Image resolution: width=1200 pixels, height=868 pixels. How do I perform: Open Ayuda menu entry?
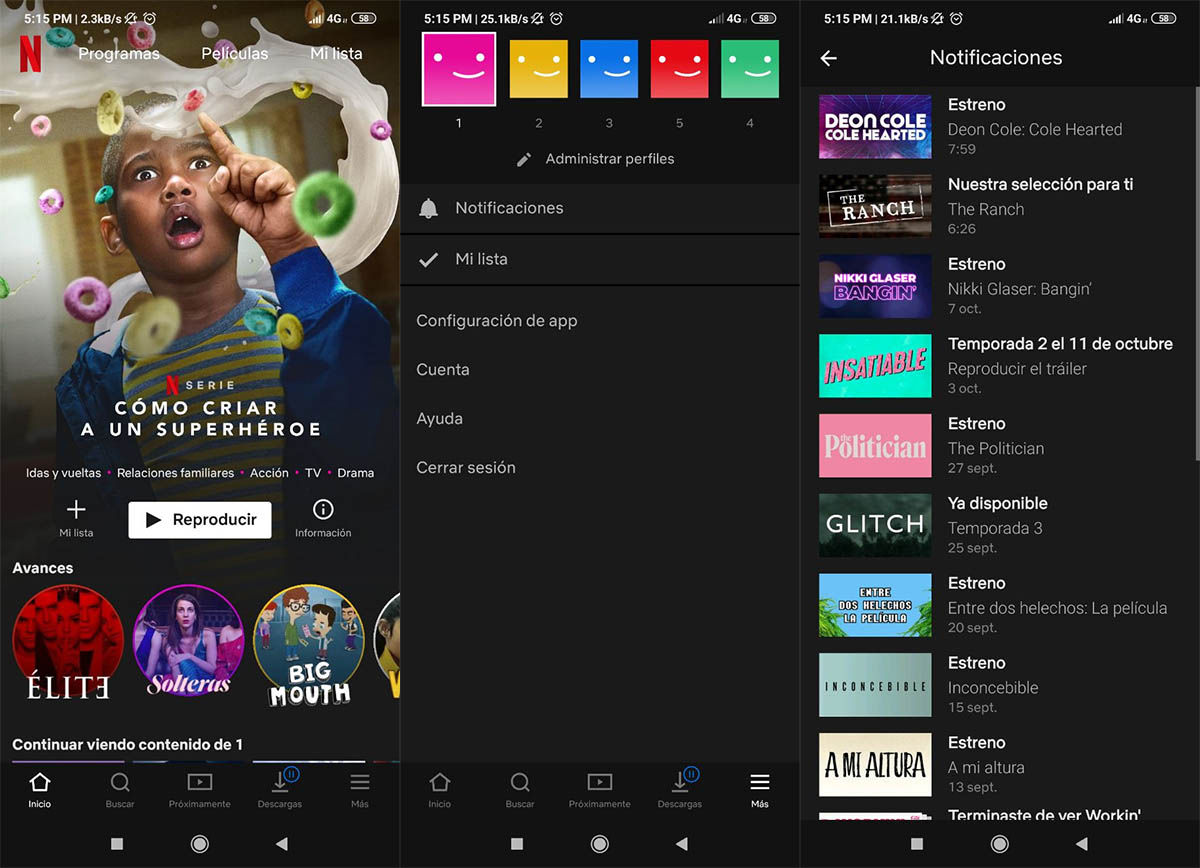coord(440,419)
